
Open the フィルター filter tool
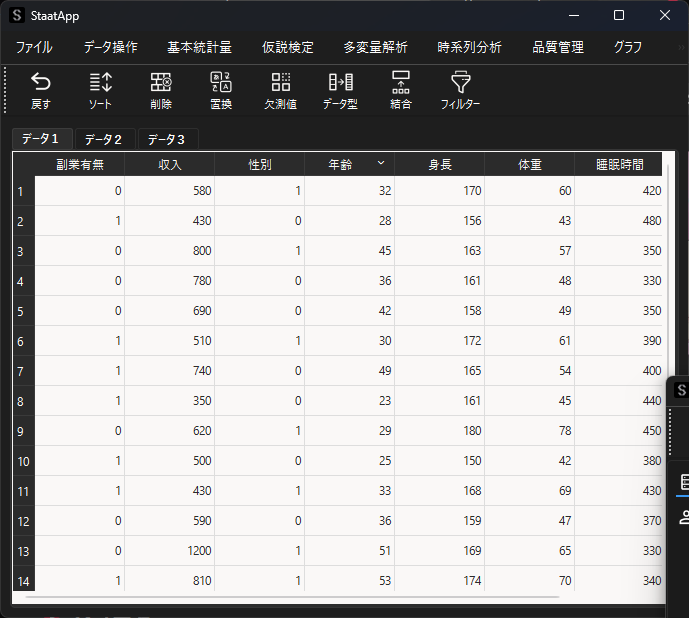461,83
